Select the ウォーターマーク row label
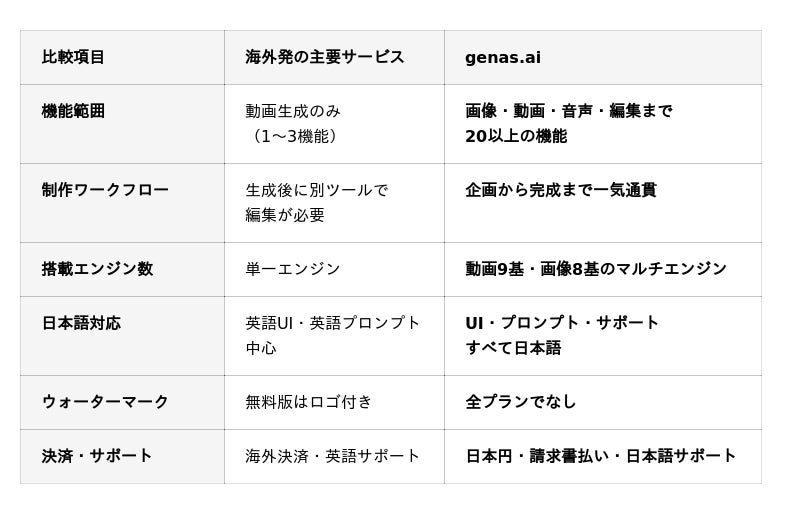 tap(105, 402)
